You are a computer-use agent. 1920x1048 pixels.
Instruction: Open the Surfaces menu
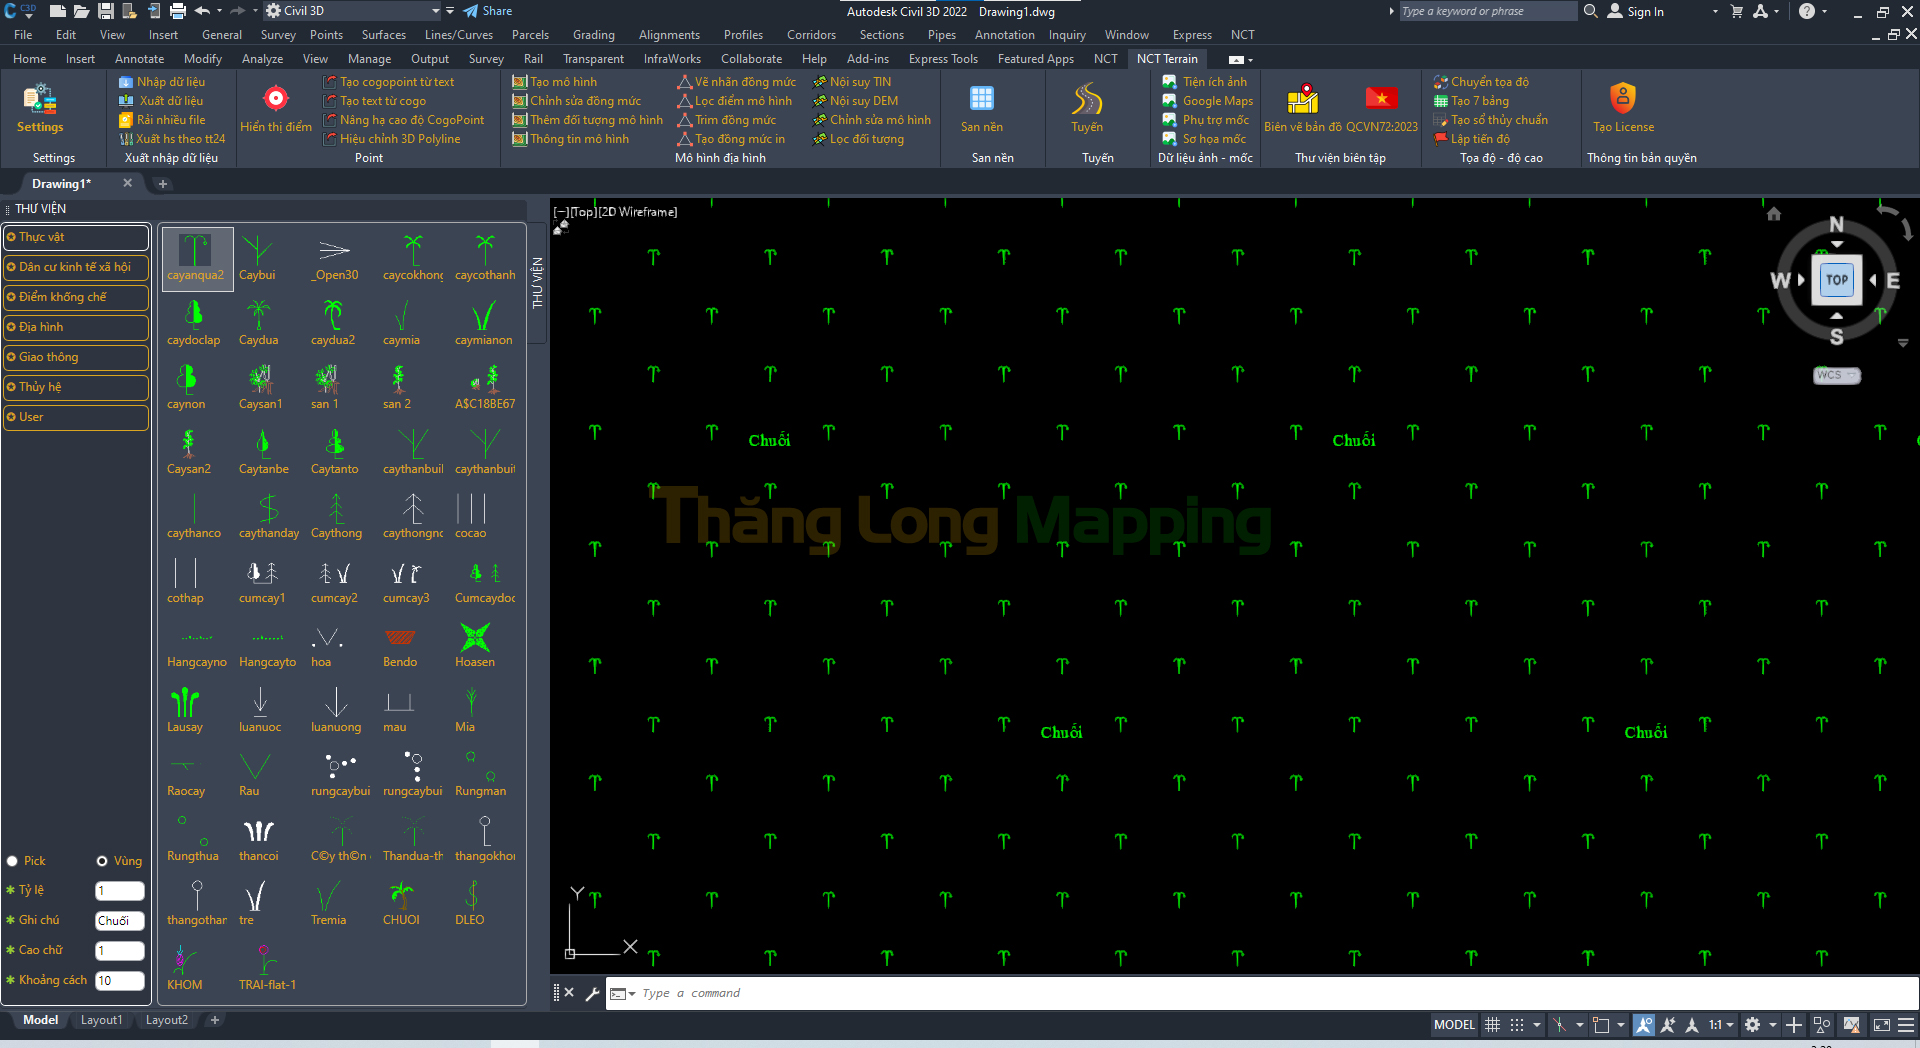click(383, 35)
